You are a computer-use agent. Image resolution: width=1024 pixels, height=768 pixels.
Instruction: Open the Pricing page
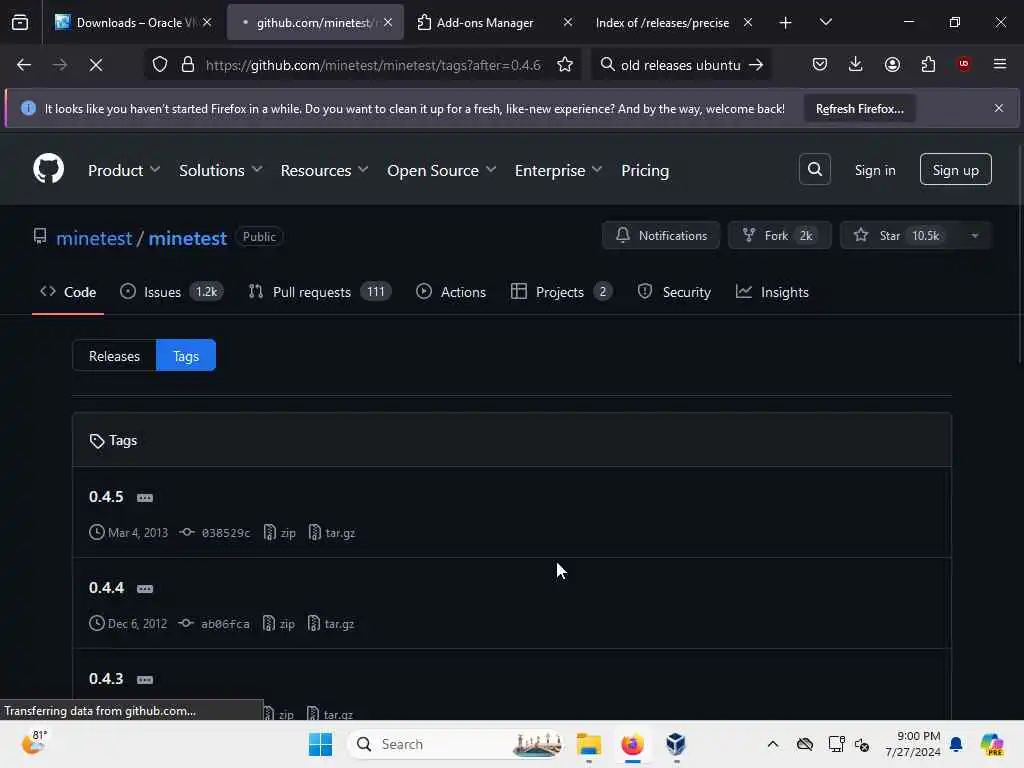tap(645, 170)
